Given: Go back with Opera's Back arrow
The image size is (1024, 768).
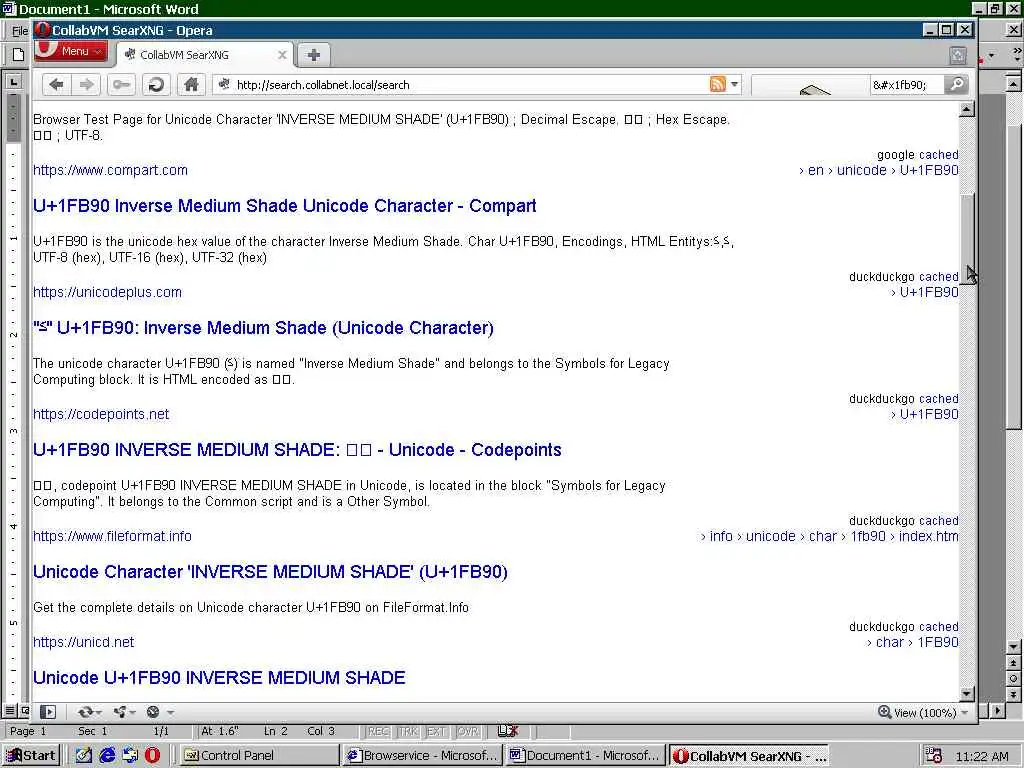Looking at the screenshot, I should [x=57, y=84].
